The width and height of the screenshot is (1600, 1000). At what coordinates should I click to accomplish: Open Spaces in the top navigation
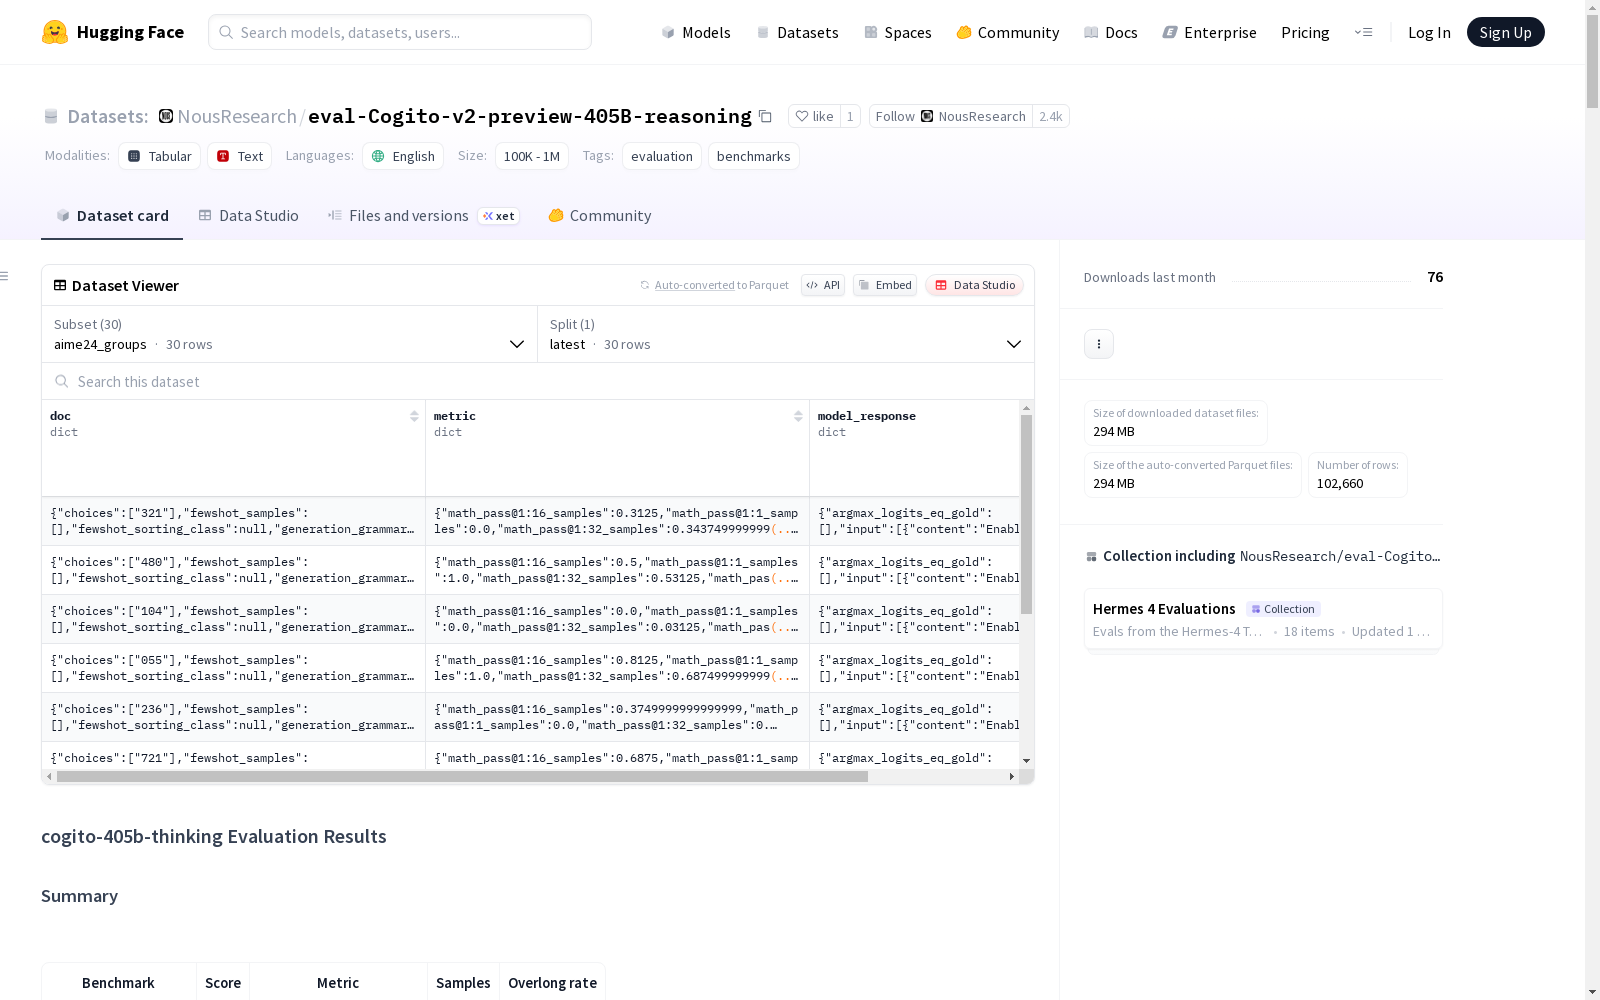(898, 32)
